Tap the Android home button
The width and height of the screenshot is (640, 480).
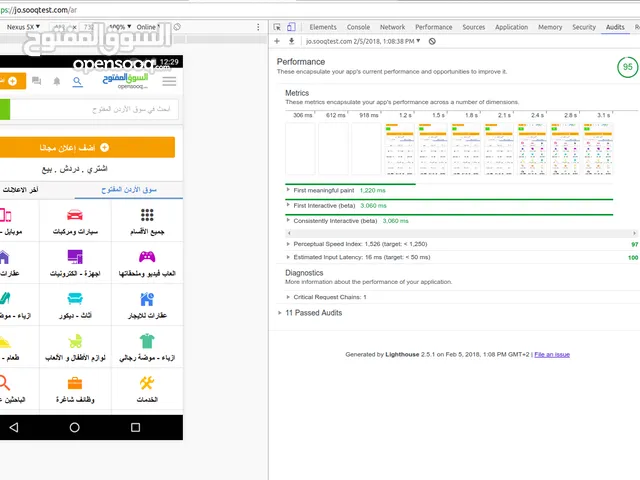pos(74,427)
